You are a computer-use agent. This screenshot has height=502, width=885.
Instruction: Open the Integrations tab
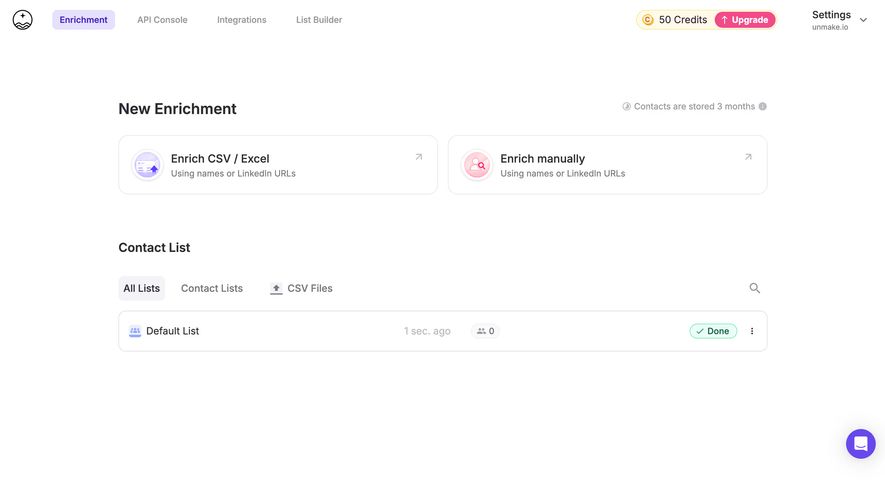pyautogui.click(x=242, y=20)
